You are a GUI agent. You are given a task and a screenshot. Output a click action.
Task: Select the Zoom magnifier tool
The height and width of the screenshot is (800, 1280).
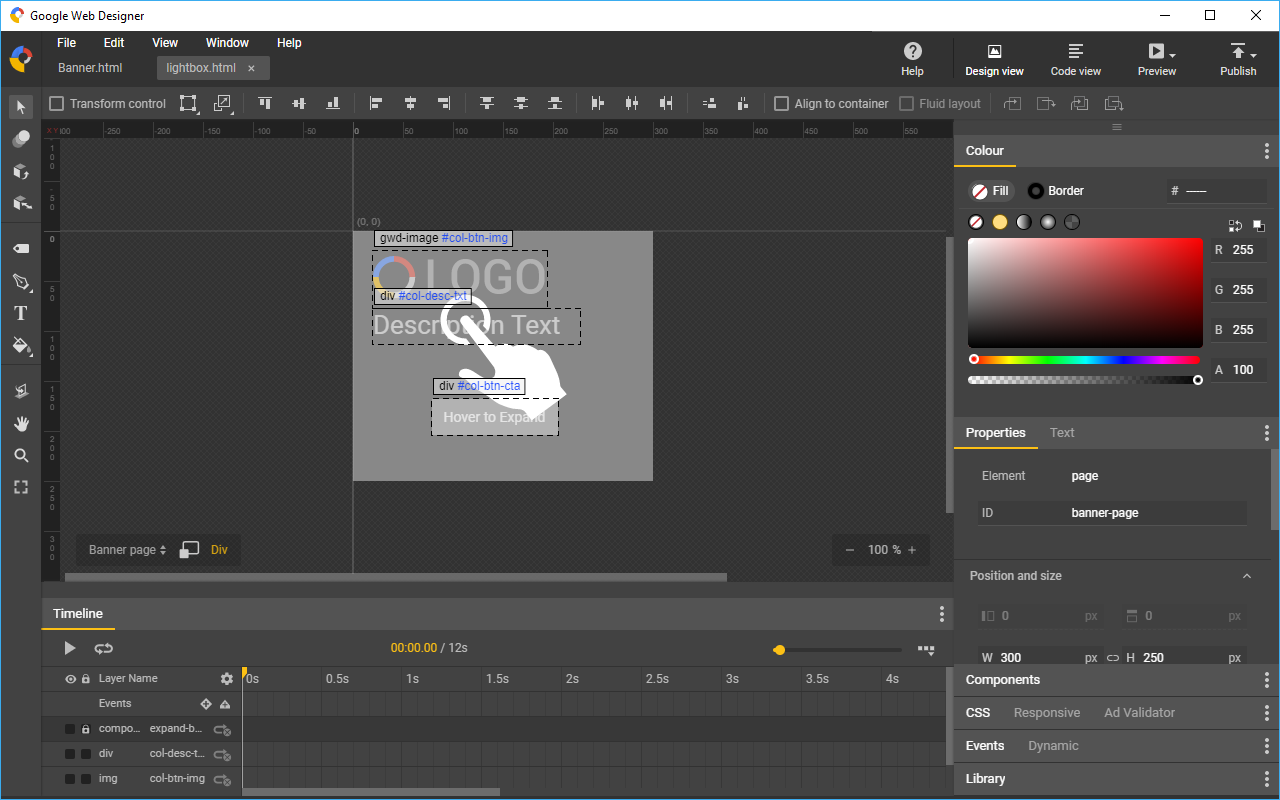coord(20,456)
